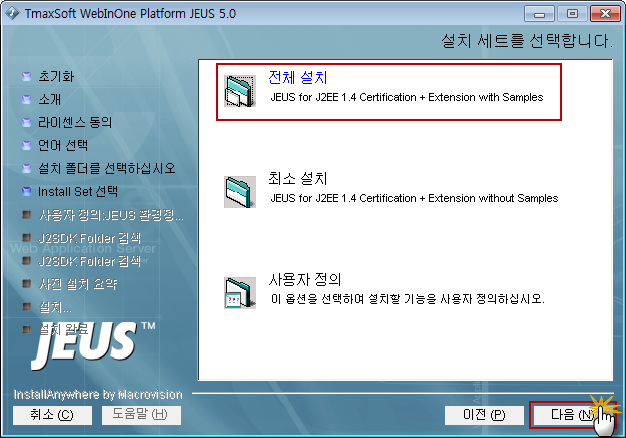Viewport: 626px width, 438px height.
Task: Go back with 이전 (P) button
Action: coord(484,415)
